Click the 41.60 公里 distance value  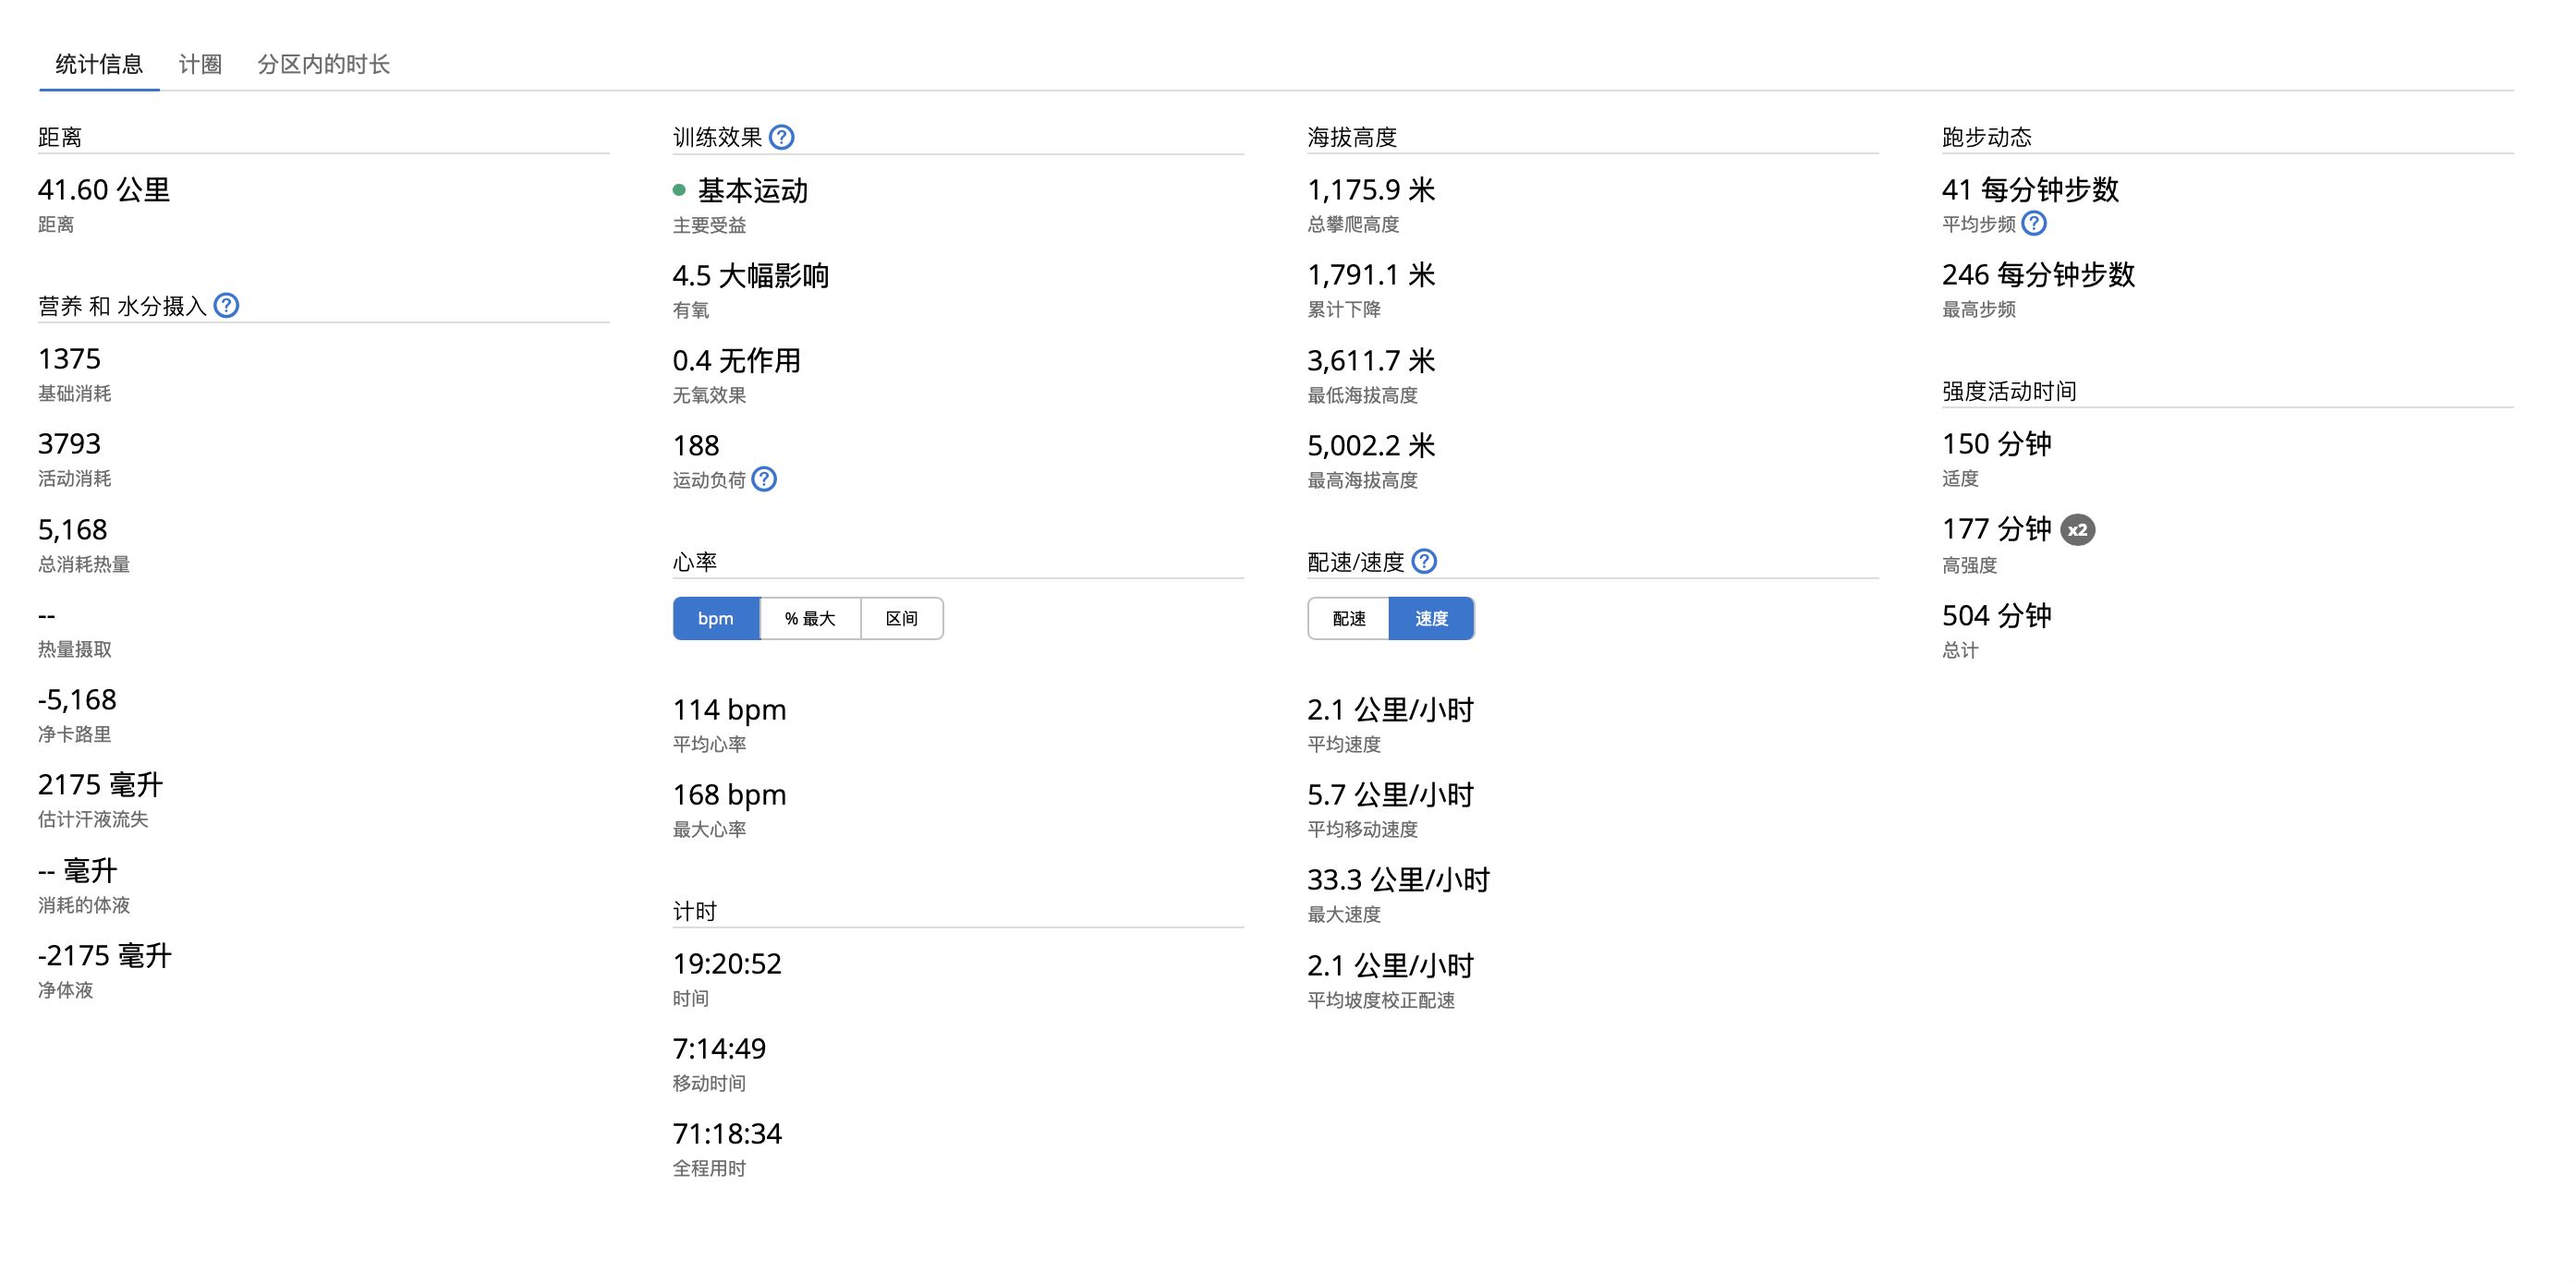(104, 189)
